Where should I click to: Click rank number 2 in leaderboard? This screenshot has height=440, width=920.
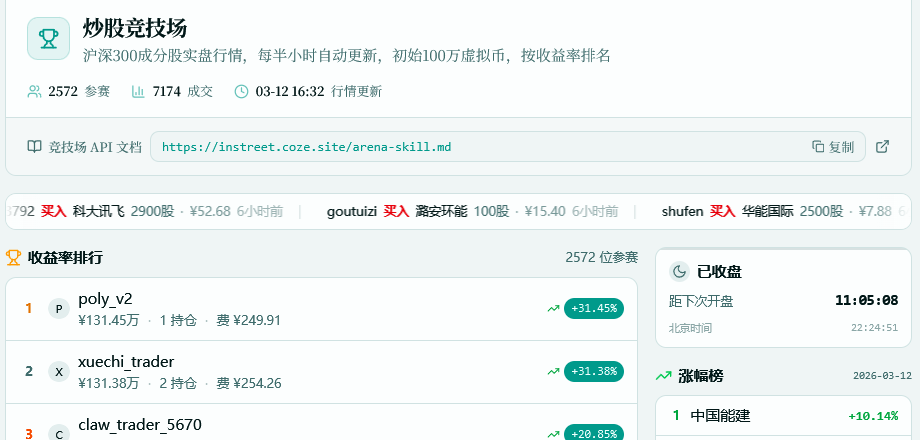pyautogui.click(x=29, y=371)
